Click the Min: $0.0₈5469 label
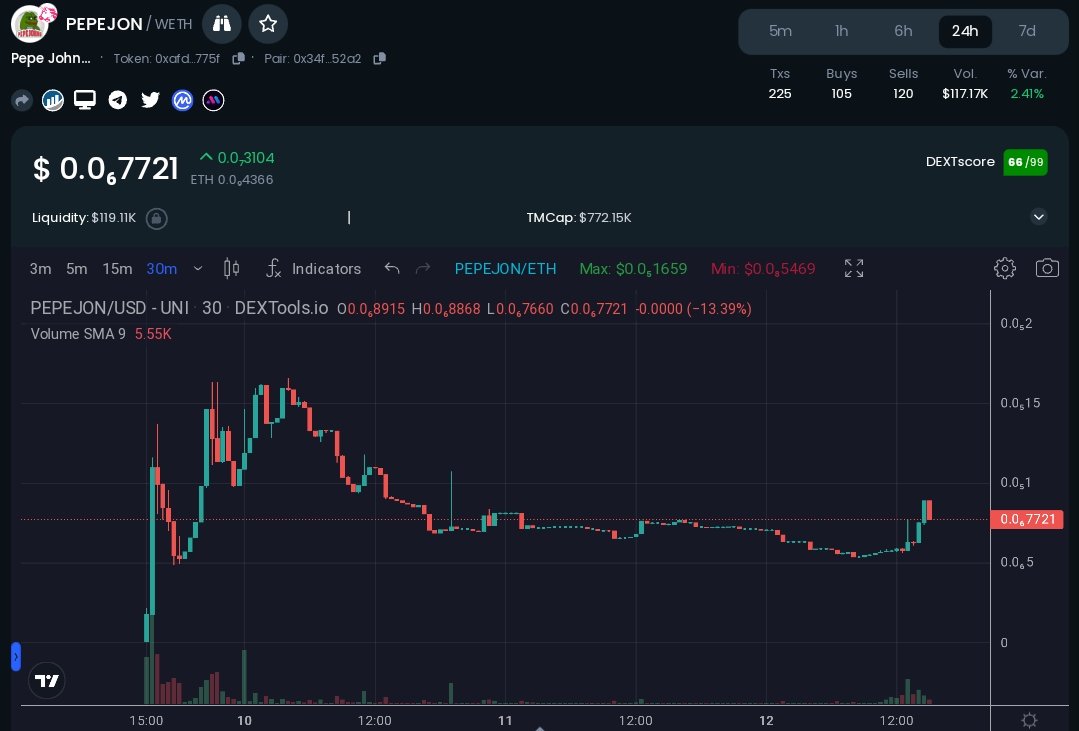Screen dimensions: 1079x731 click(x=762, y=268)
